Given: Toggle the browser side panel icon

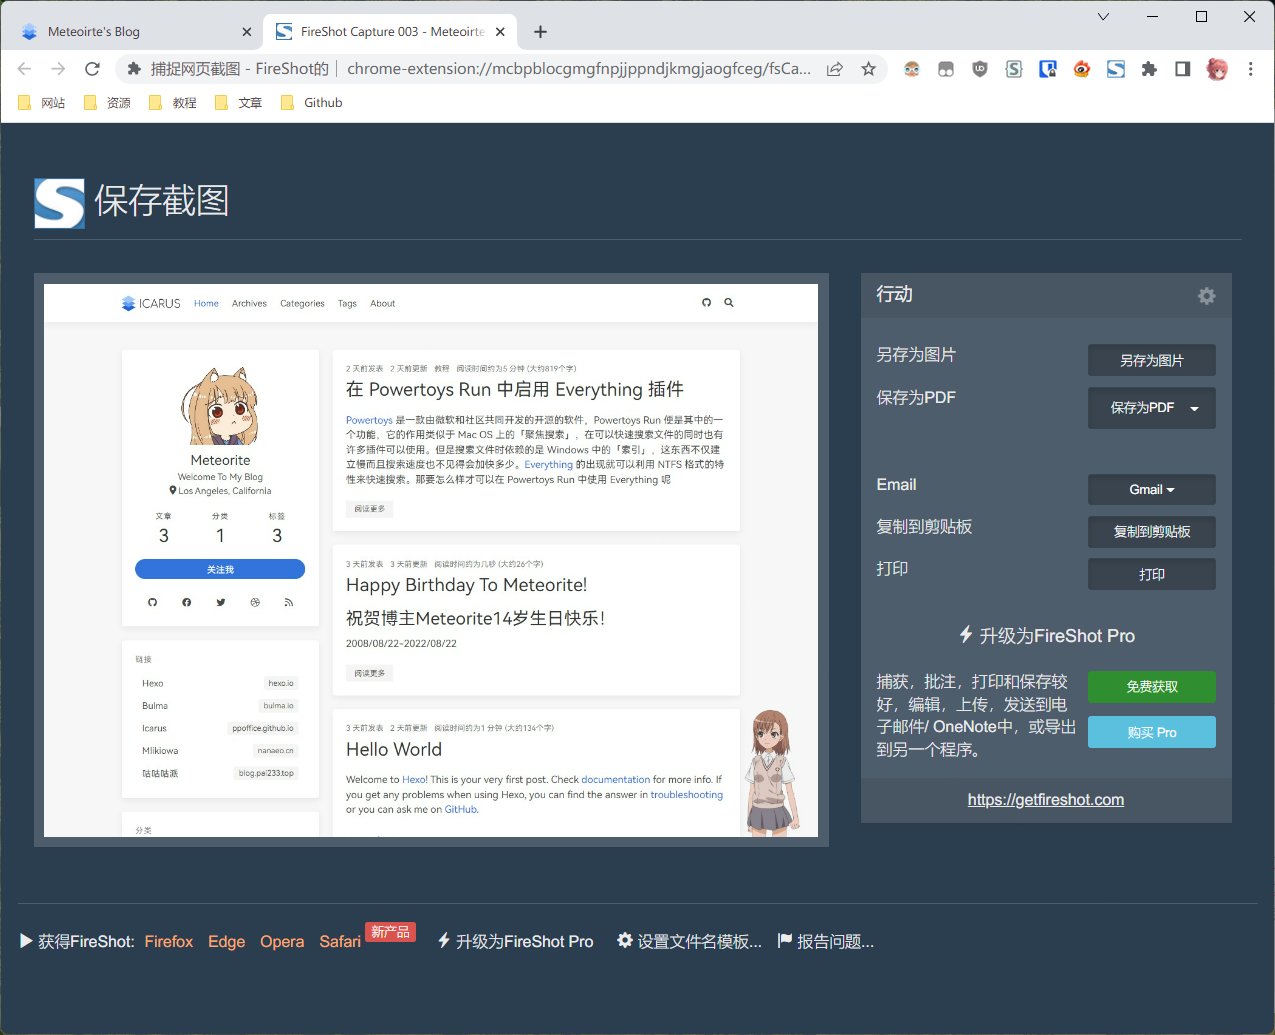Looking at the screenshot, I should click(x=1183, y=69).
